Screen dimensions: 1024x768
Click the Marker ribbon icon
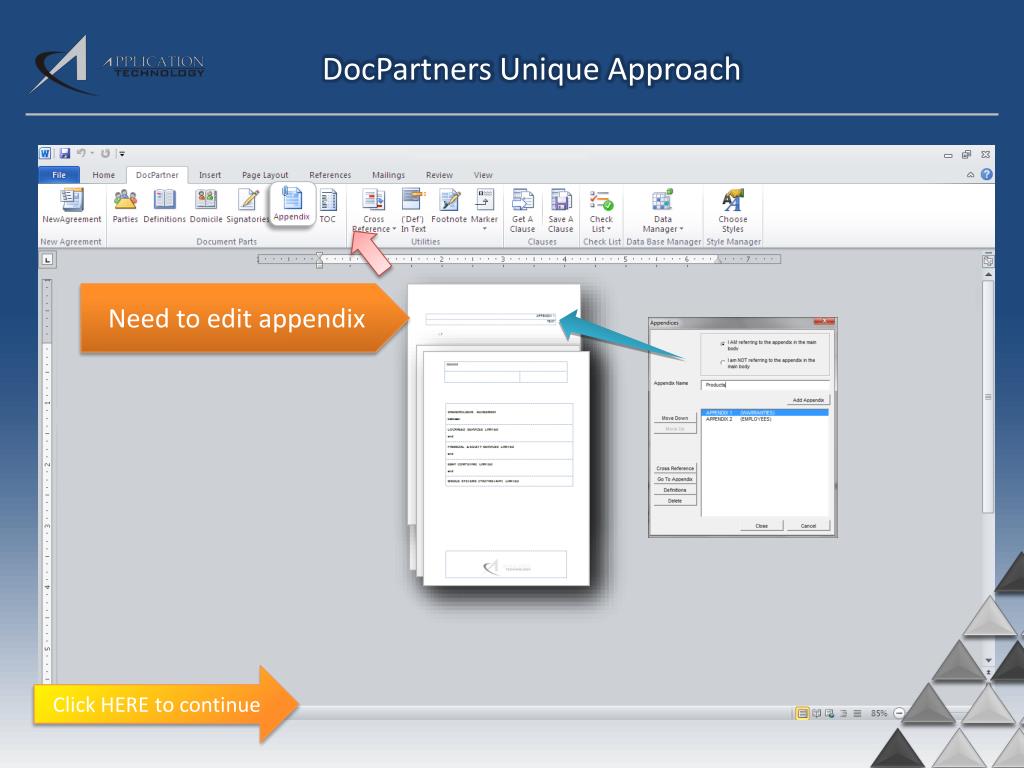point(485,199)
